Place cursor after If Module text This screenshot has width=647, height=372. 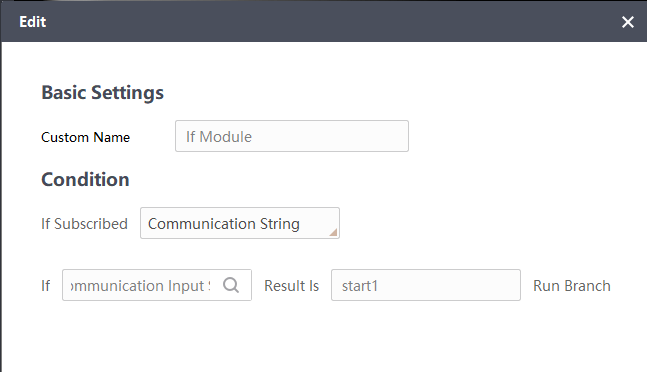253,137
